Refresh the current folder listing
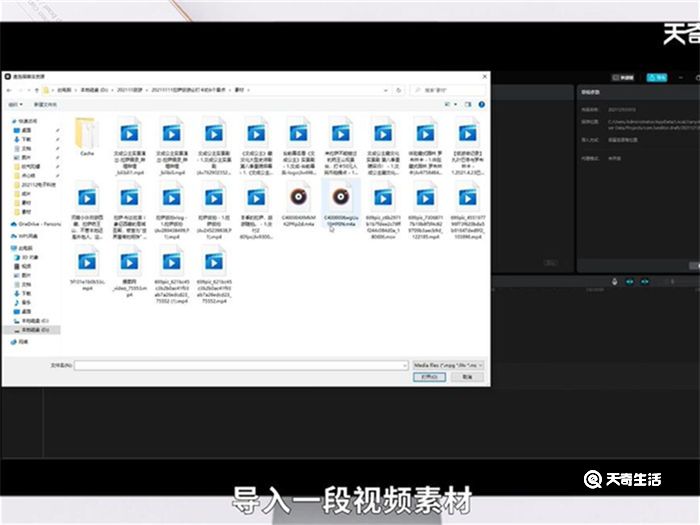 [x=399, y=90]
